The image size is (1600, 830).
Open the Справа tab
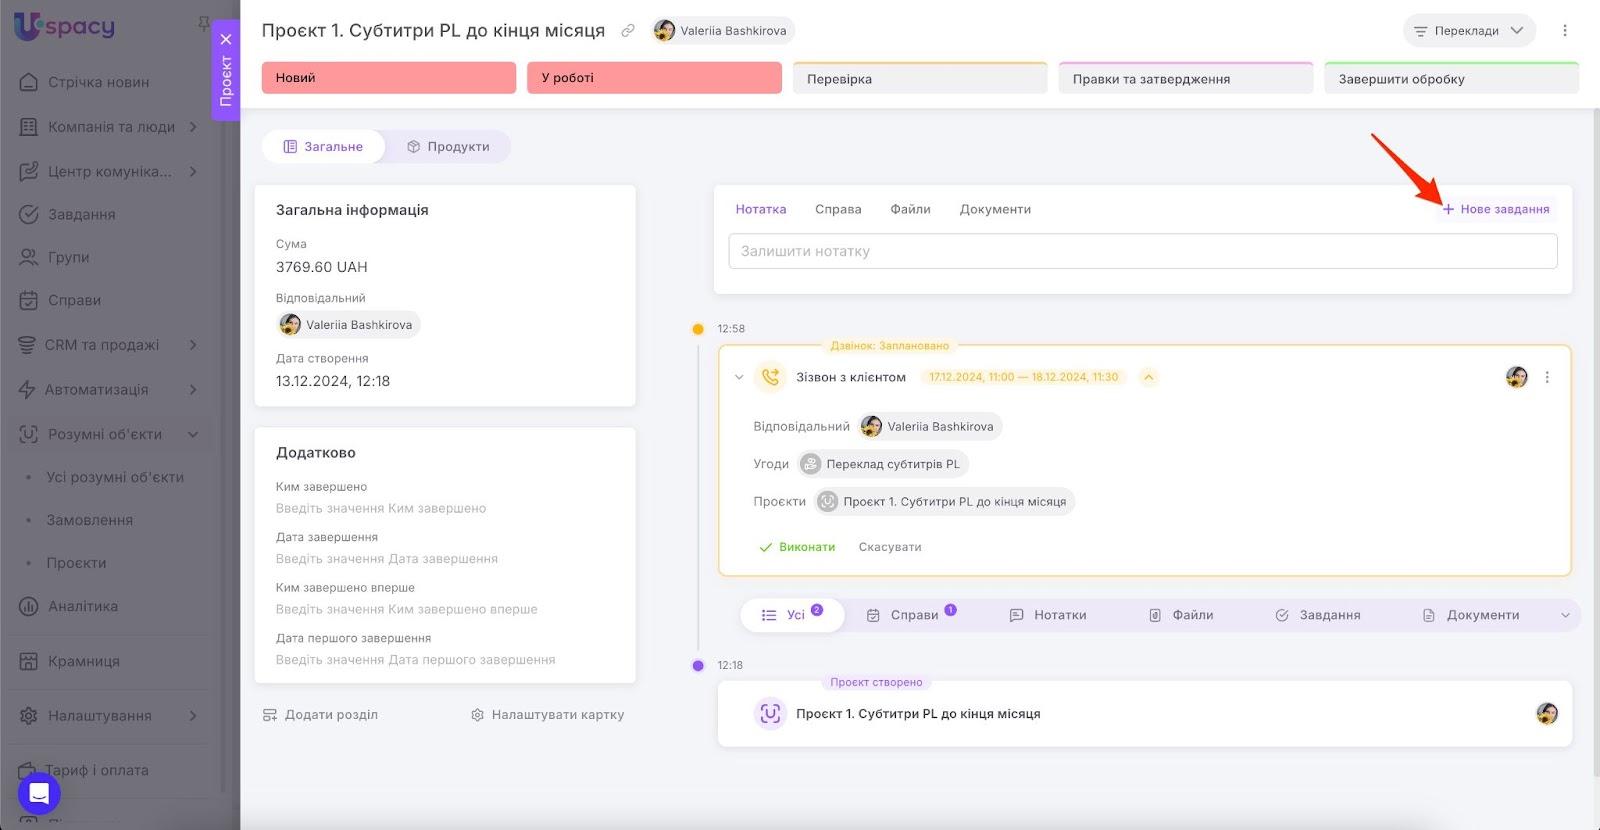click(838, 209)
